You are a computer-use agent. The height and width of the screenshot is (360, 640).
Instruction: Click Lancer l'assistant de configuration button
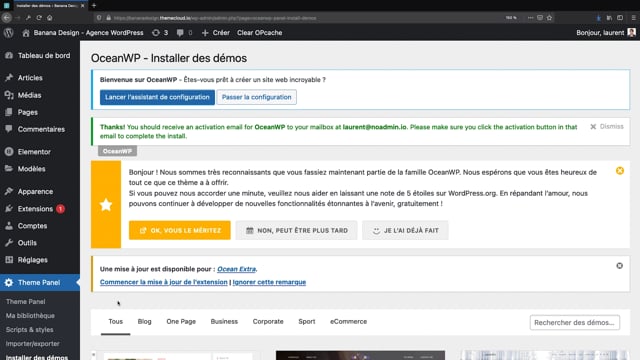(x=157, y=97)
